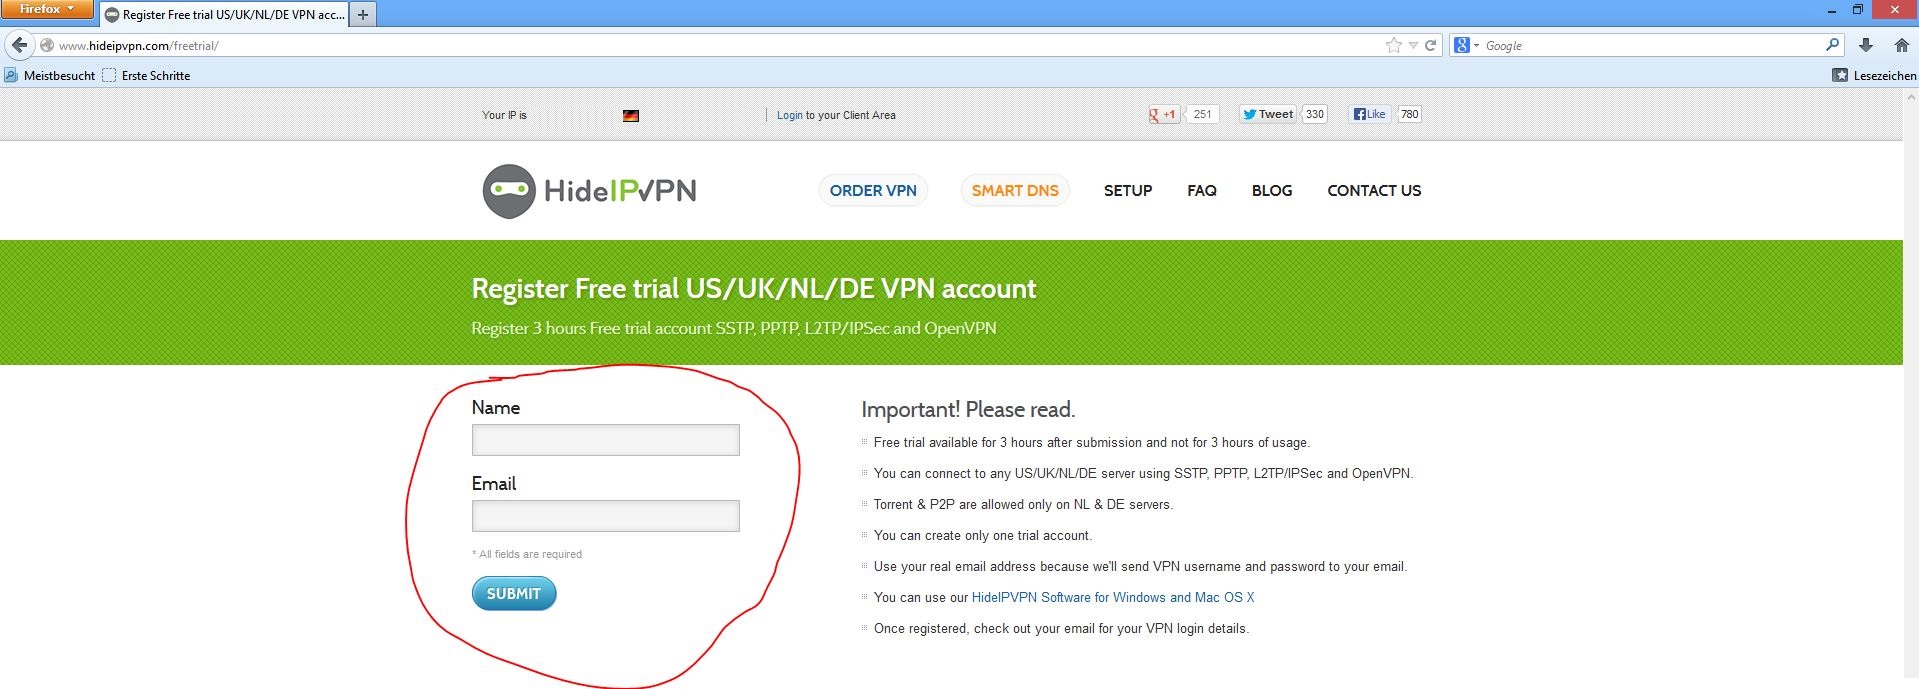This screenshot has height=689, width=1919.
Task: Click the Facebook Like button
Action: click(x=1370, y=114)
